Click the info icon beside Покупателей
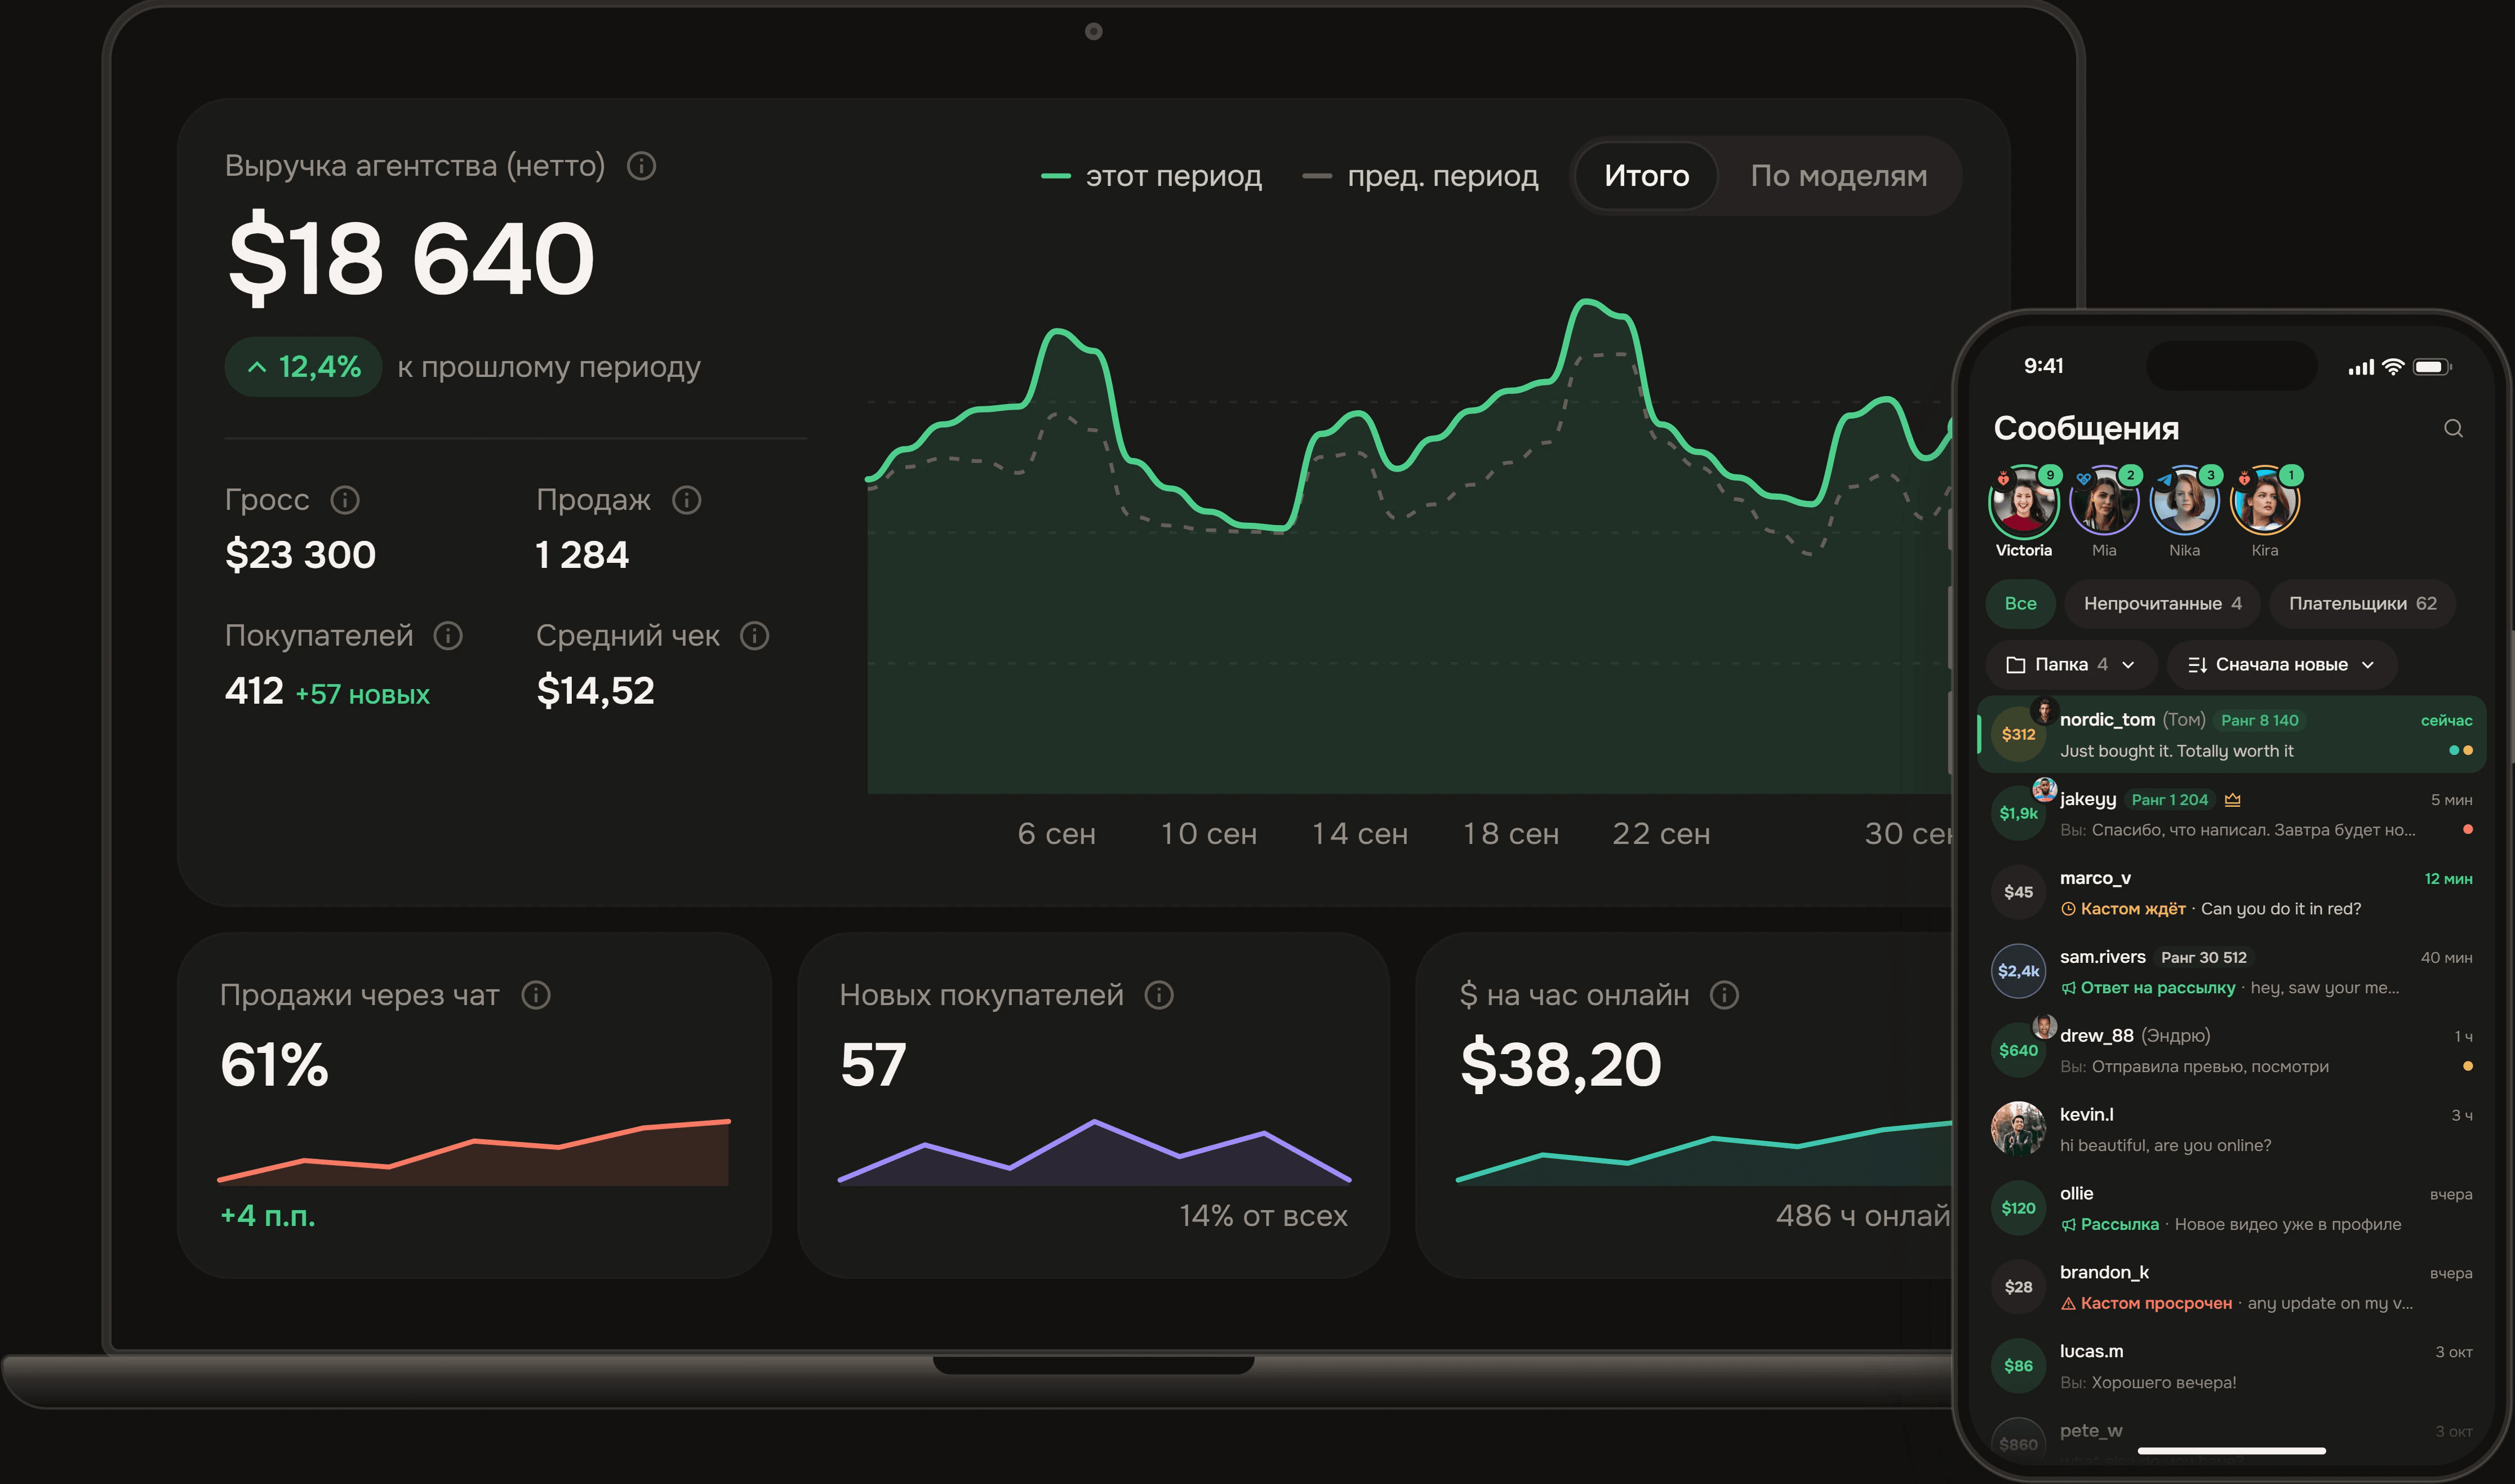2515x1484 pixels. pyautogui.click(x=448, y=636)
